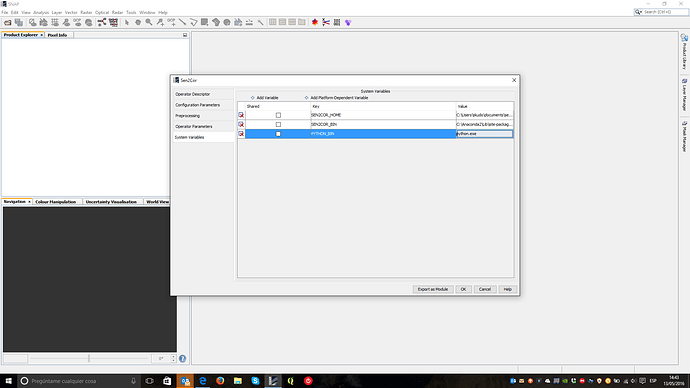Open Mask Manager side panel

(x=684, y=137)
